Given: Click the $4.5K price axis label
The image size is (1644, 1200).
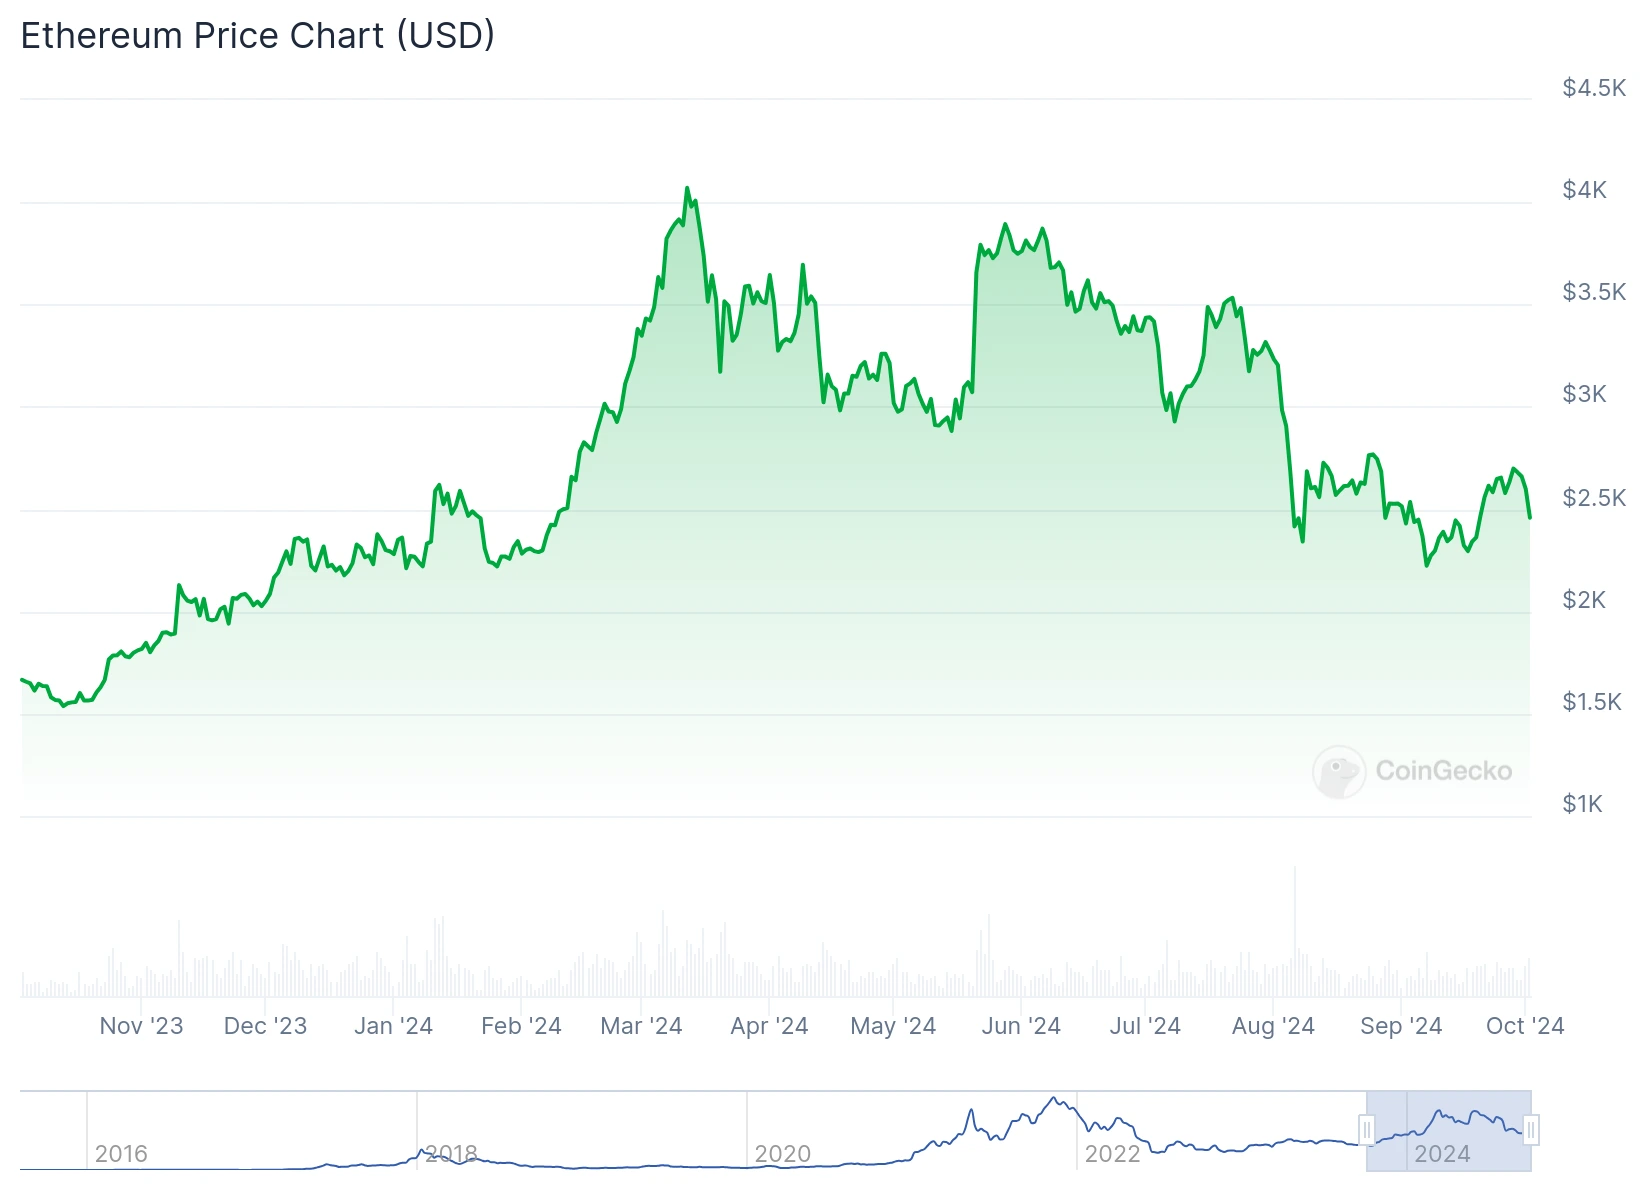Looking at the screenshot, I should (1594, 88).
